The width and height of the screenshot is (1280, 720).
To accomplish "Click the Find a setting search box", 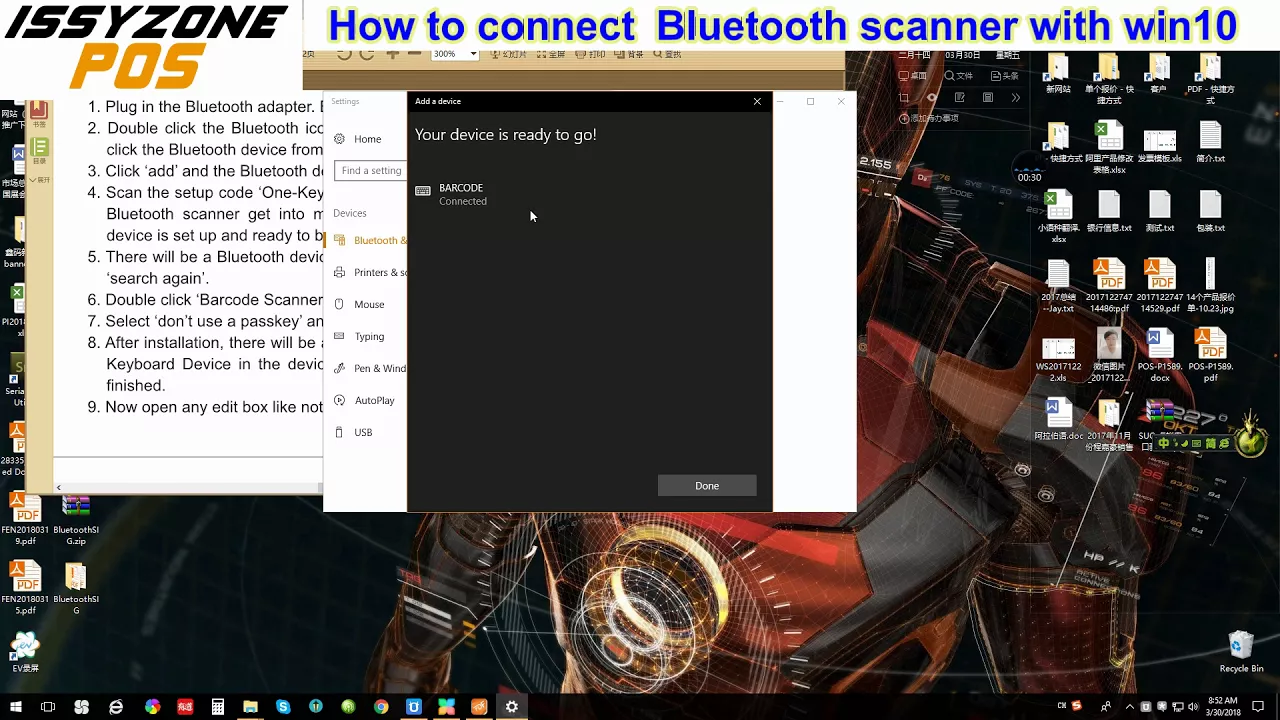I will 371,171.
